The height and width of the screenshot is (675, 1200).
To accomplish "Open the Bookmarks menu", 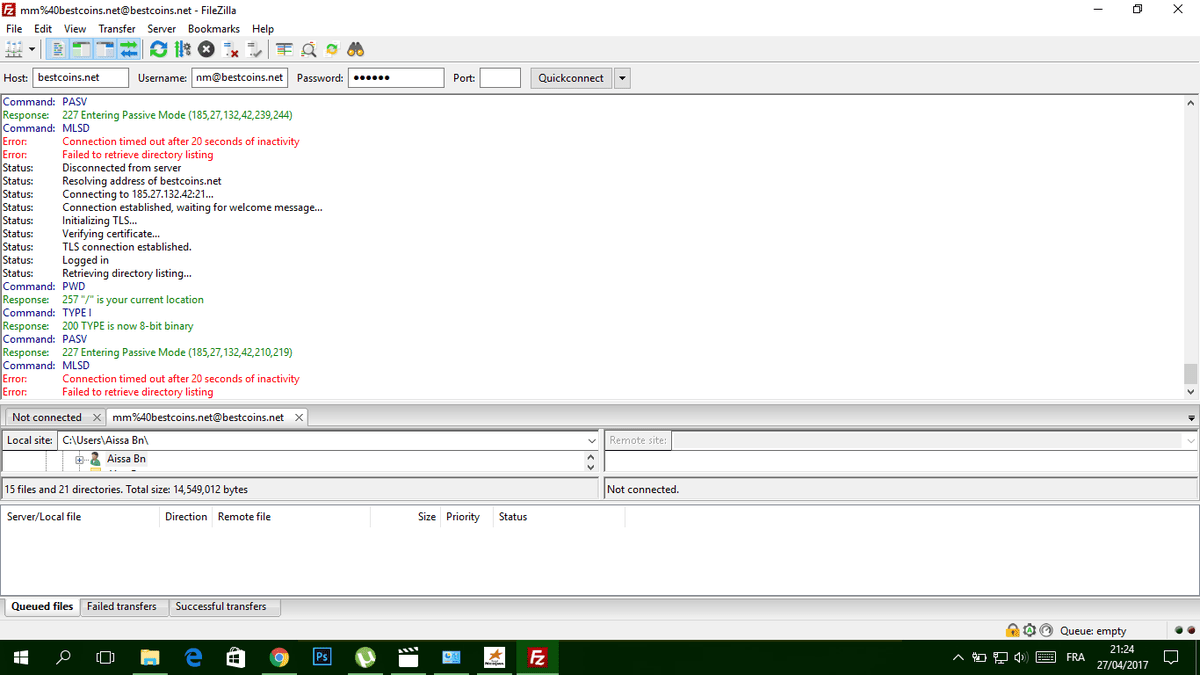I will click(214, 29).
